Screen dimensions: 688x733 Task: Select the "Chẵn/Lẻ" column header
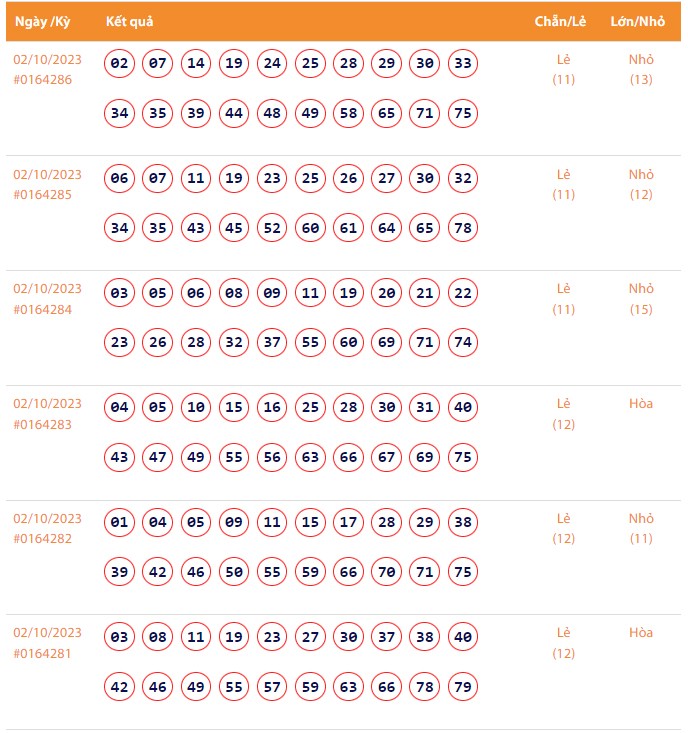point(561,21)
